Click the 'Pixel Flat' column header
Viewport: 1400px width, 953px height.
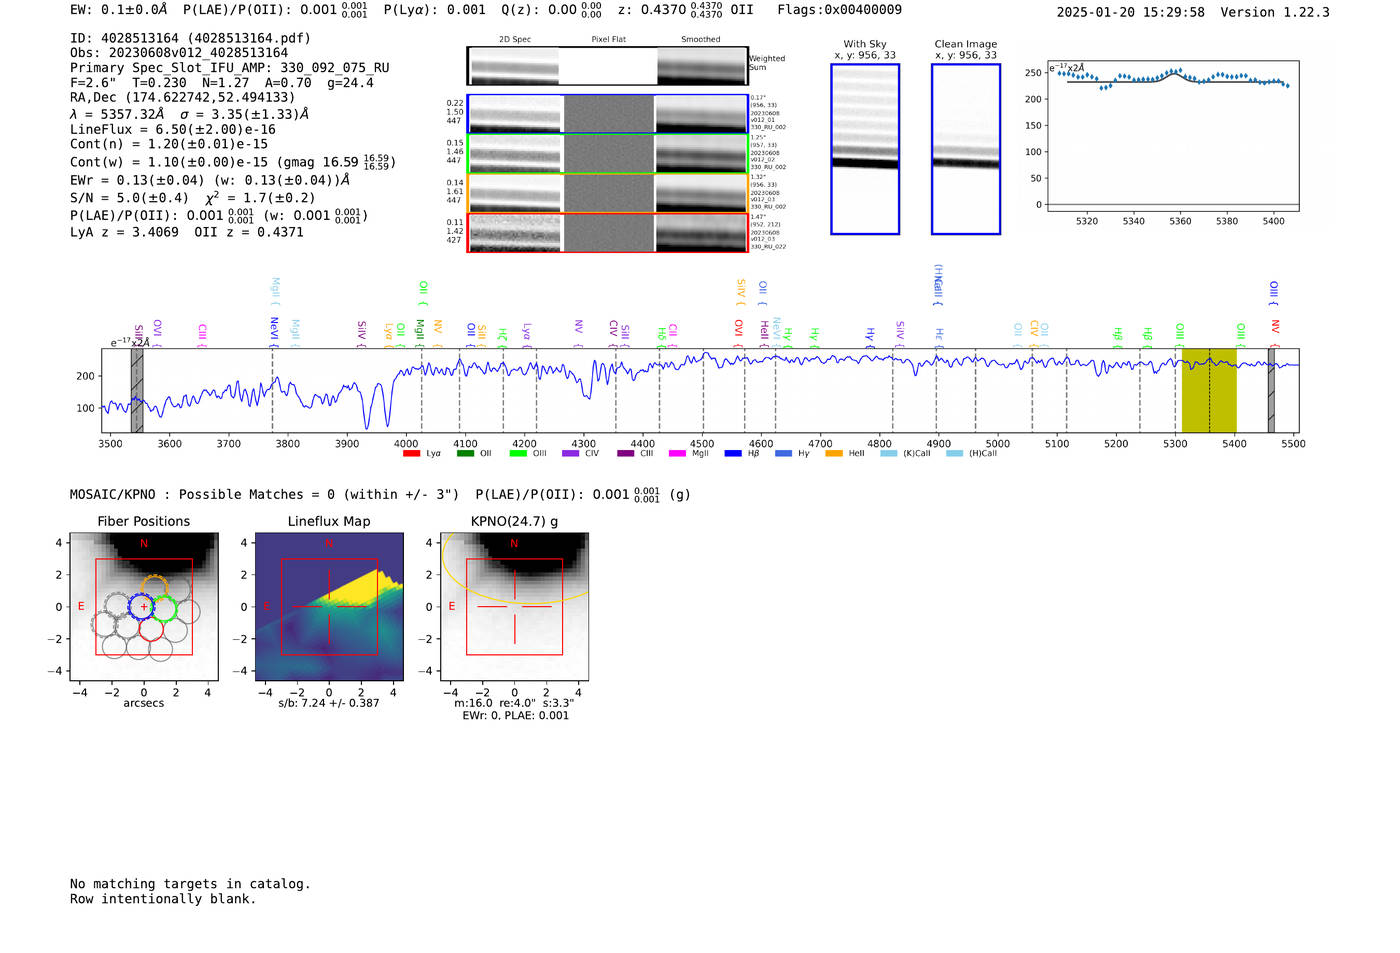point(609,40)
